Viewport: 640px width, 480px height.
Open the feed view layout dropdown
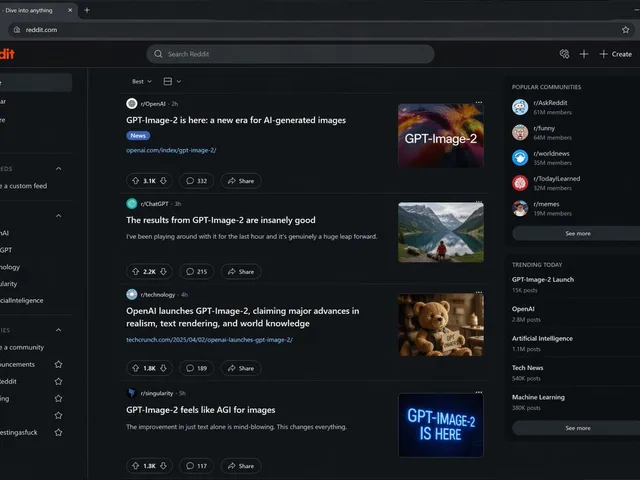click(x=172, y=82)
